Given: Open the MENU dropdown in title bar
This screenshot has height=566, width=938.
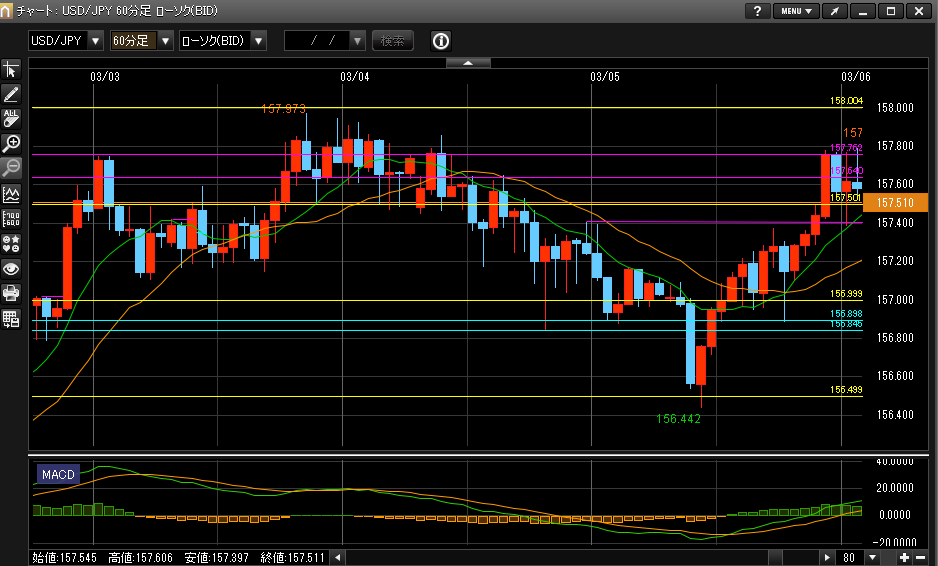Looking at the screenshot, I should pyautogui.click(x=796, y=11).
